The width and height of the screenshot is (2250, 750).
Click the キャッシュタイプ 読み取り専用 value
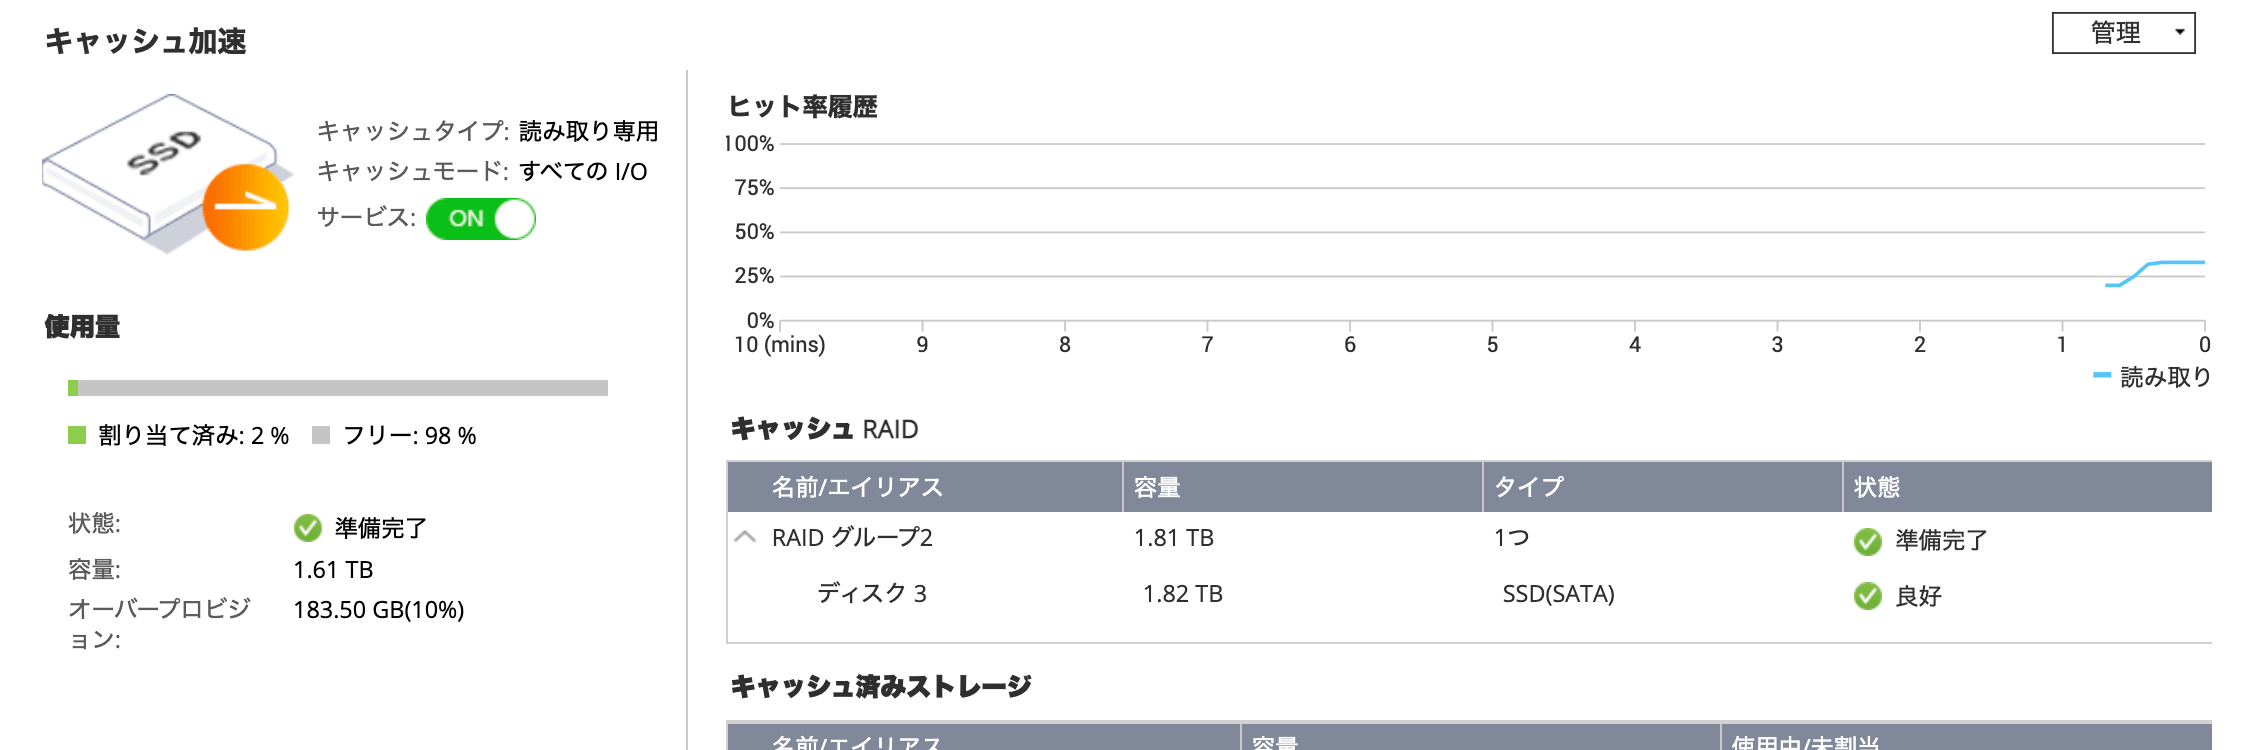(x=588, y=131)
